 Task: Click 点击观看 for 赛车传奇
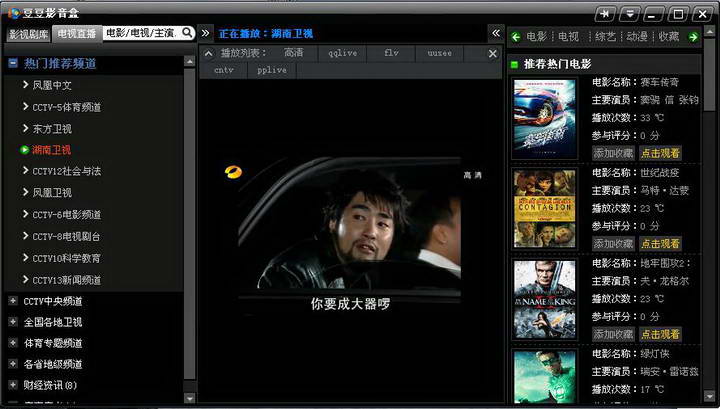[x=660, y=153]
